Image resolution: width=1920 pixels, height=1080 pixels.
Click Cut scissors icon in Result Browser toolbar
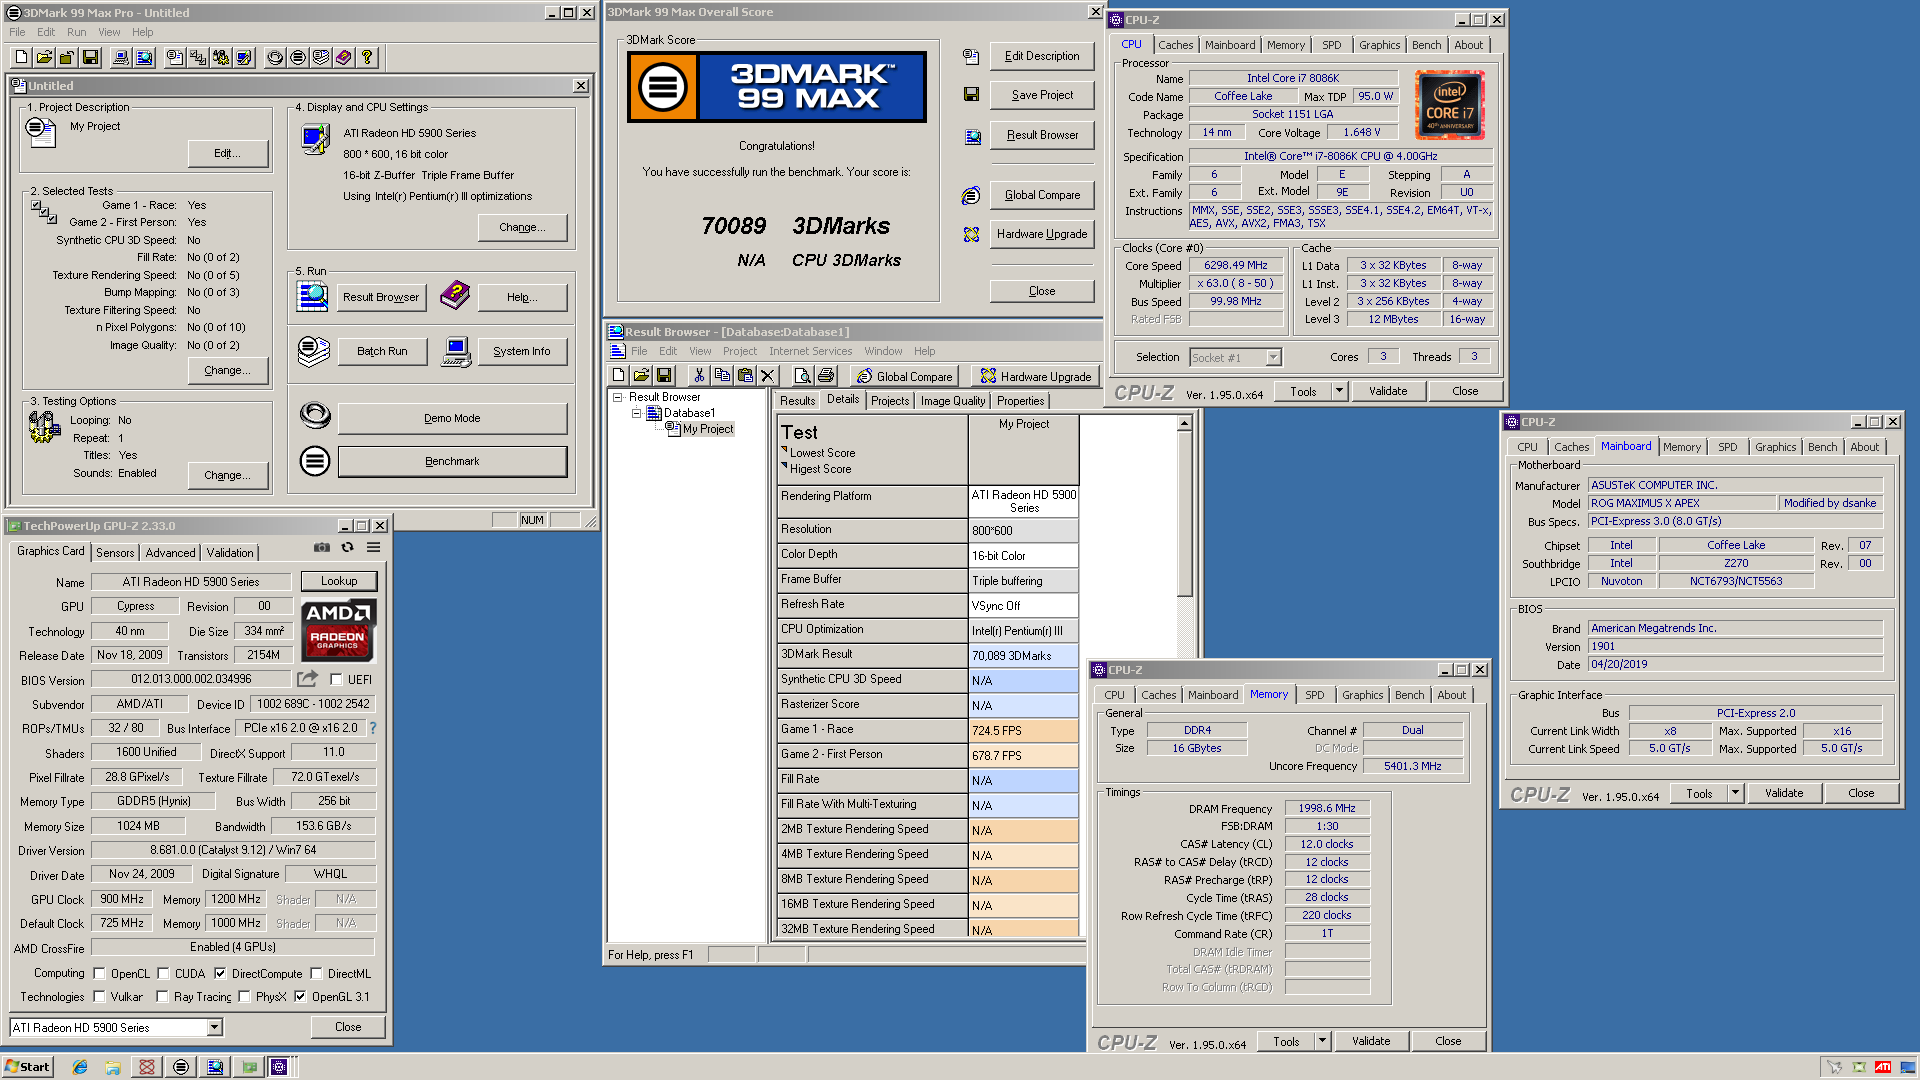click(x=699, y=376)
